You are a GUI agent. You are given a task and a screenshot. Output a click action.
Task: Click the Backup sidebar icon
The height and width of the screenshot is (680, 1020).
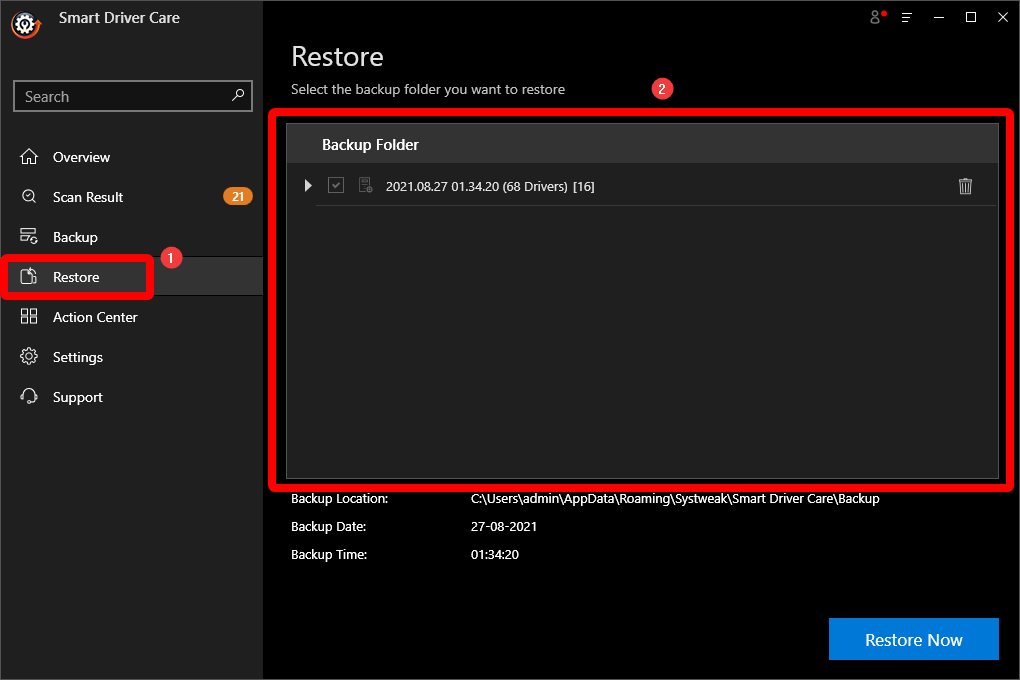[x=29, y=236]
